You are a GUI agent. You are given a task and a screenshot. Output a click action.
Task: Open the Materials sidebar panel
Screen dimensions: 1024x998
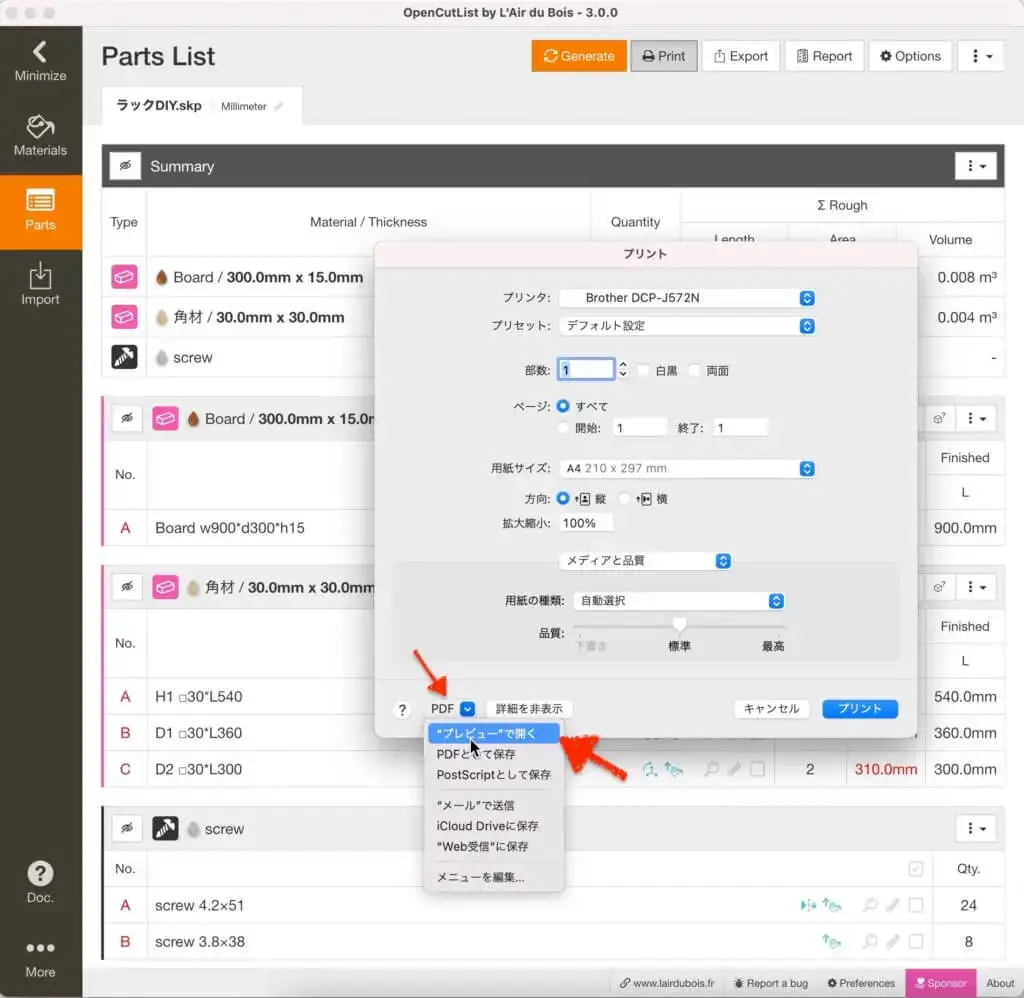point(40,137)
